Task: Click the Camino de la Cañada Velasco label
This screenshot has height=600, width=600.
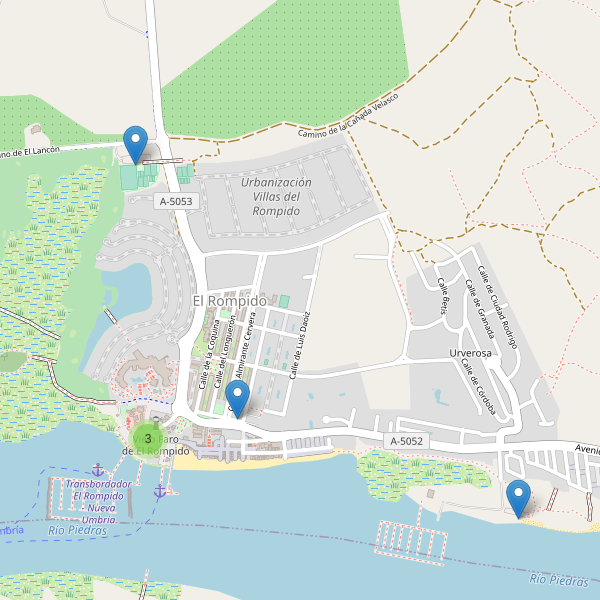Action: tap(348, 116)
